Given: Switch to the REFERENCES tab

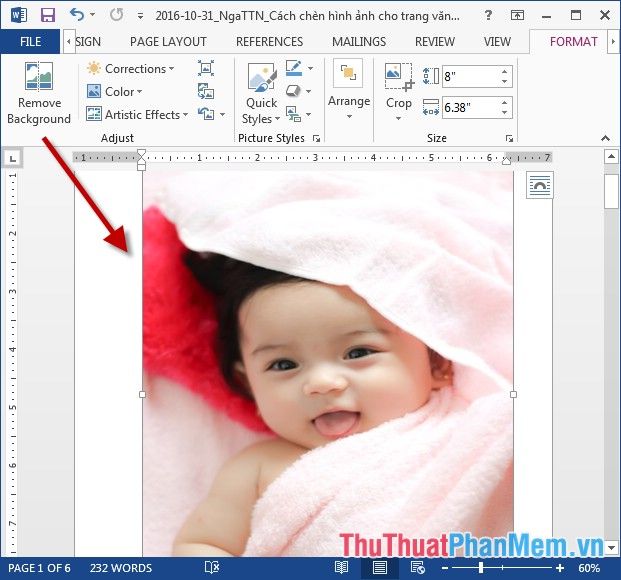Looking at the screenshot, I should (269, 42).
